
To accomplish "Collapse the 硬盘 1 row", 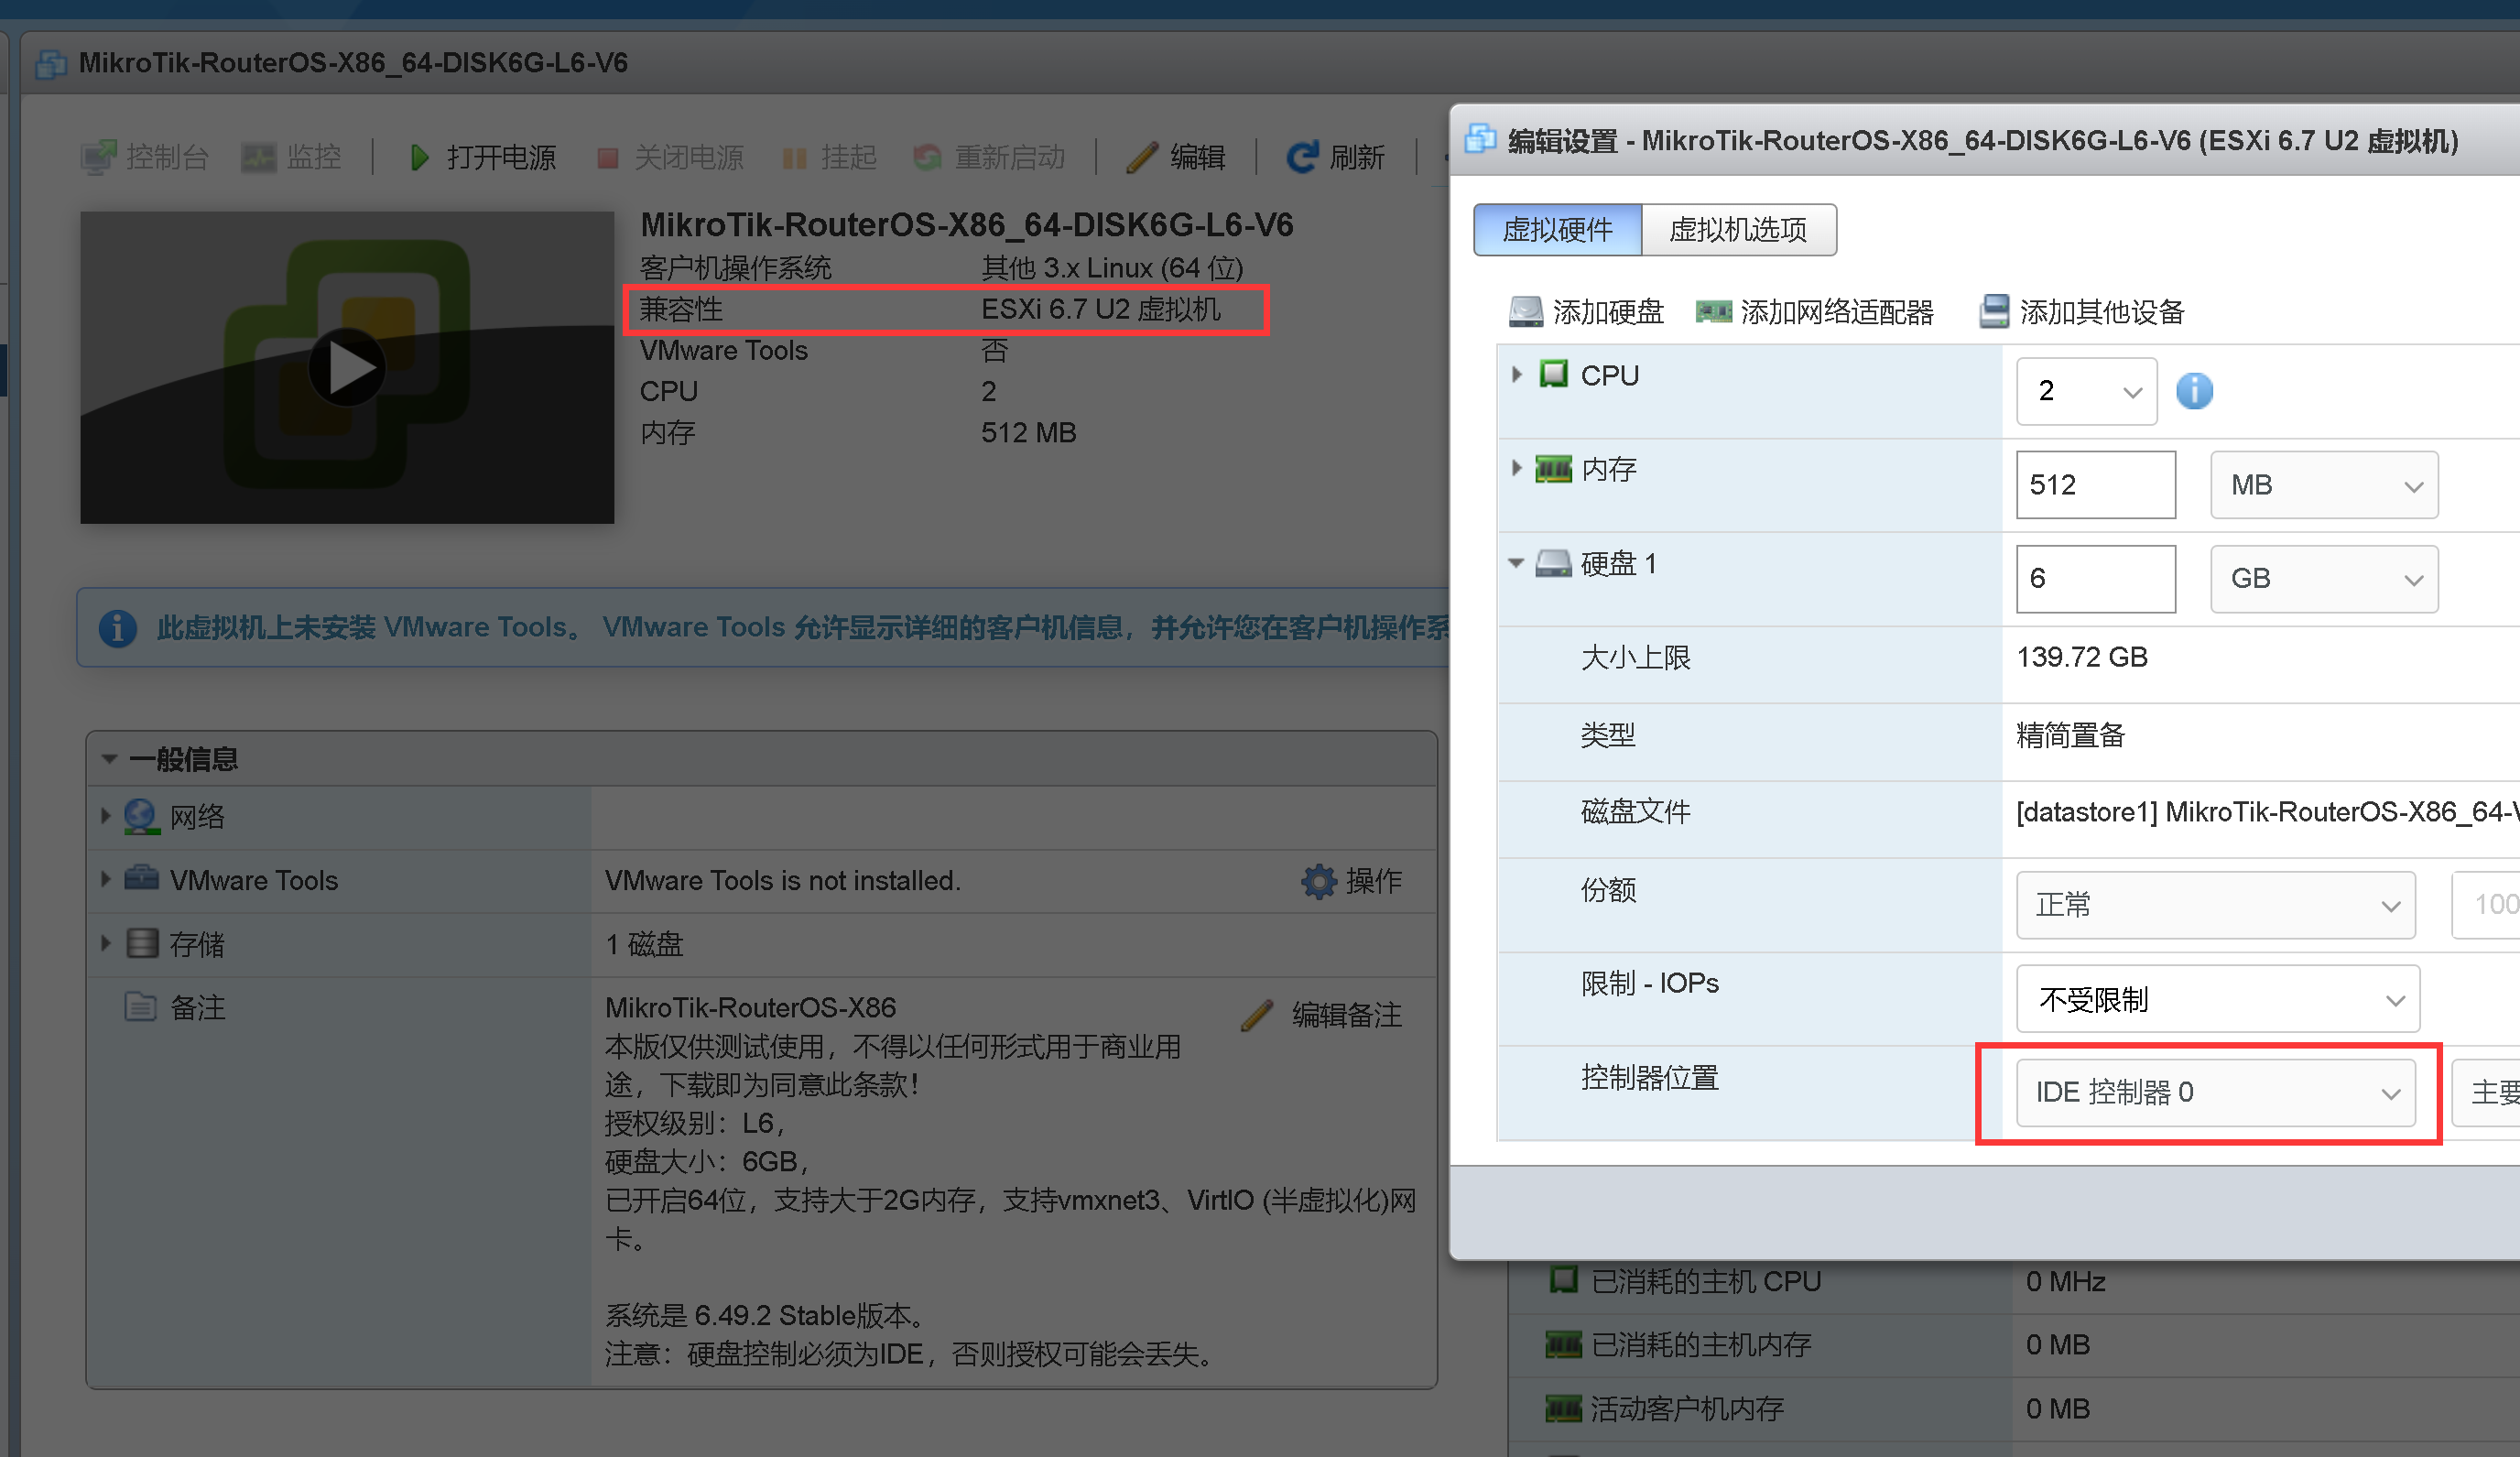I will [x=1516, y=563].
